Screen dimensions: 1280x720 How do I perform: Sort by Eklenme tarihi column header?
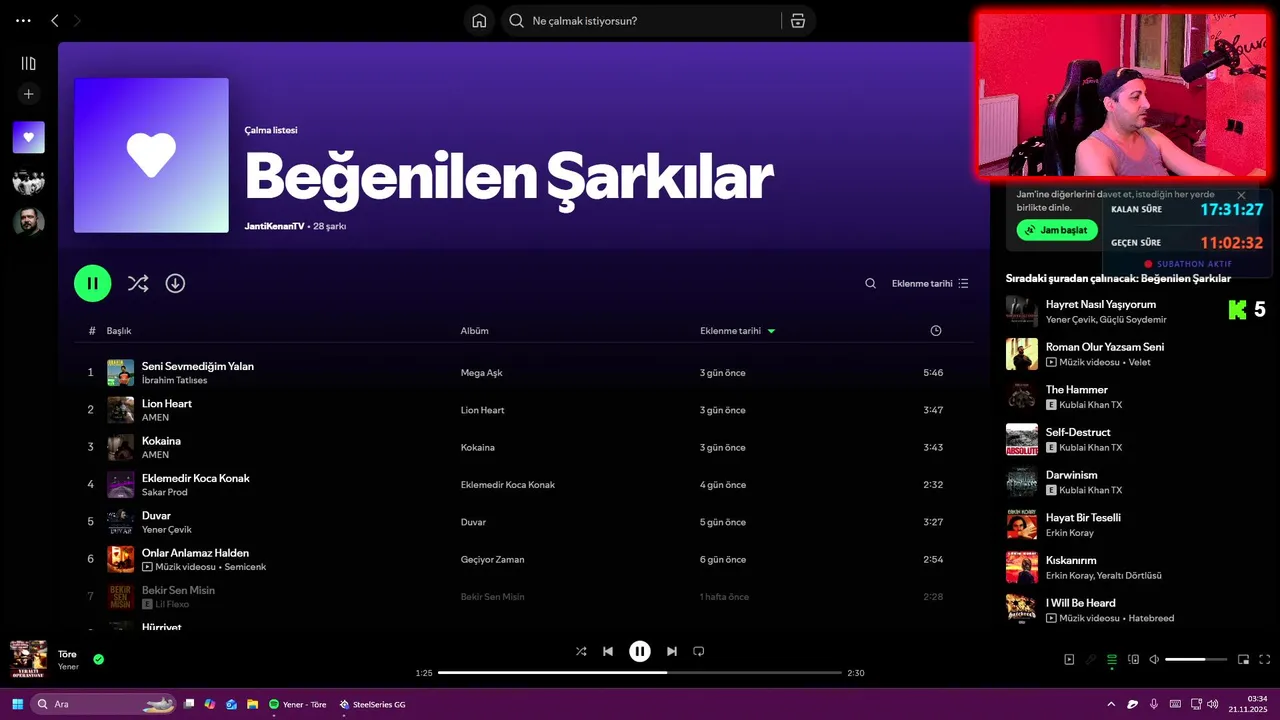coord(737,330)
